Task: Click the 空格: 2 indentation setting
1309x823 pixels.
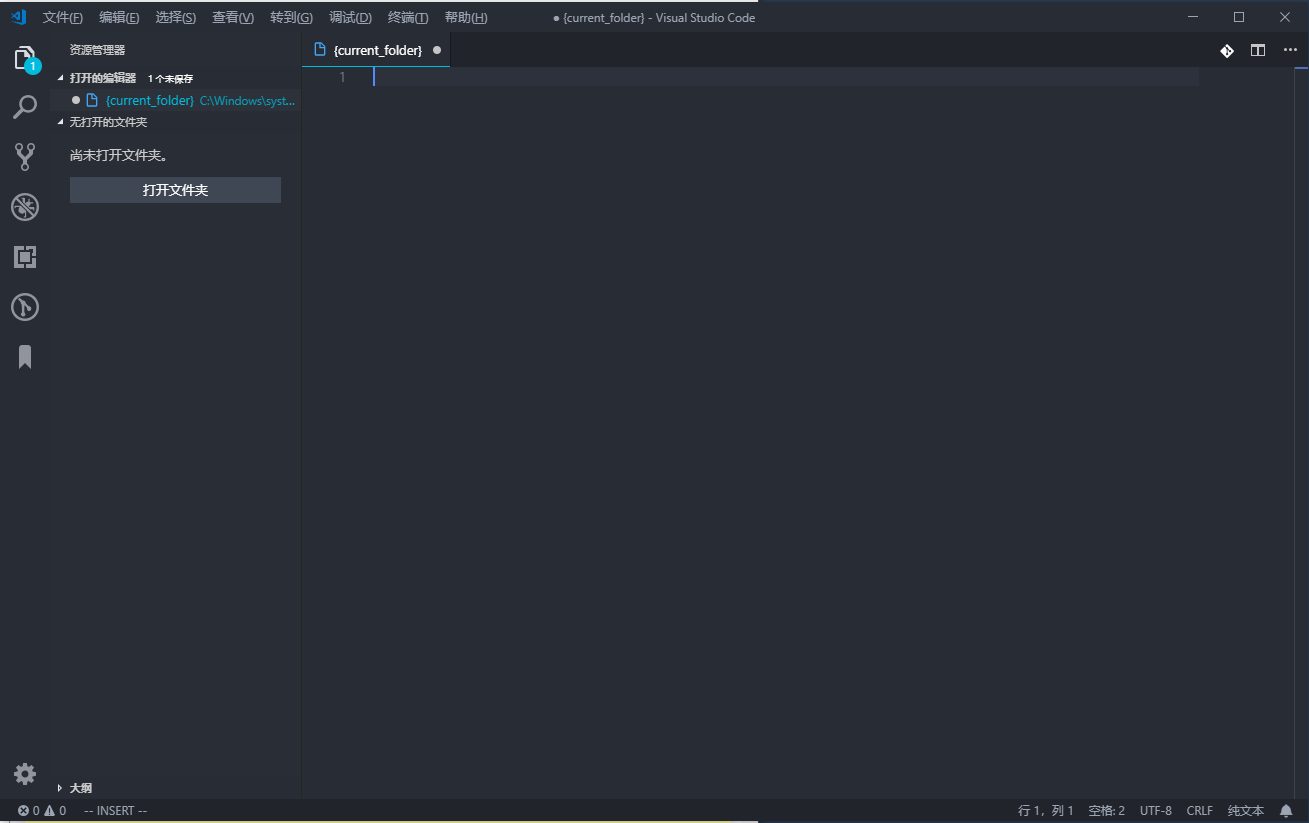Action: pos(1106,811)
